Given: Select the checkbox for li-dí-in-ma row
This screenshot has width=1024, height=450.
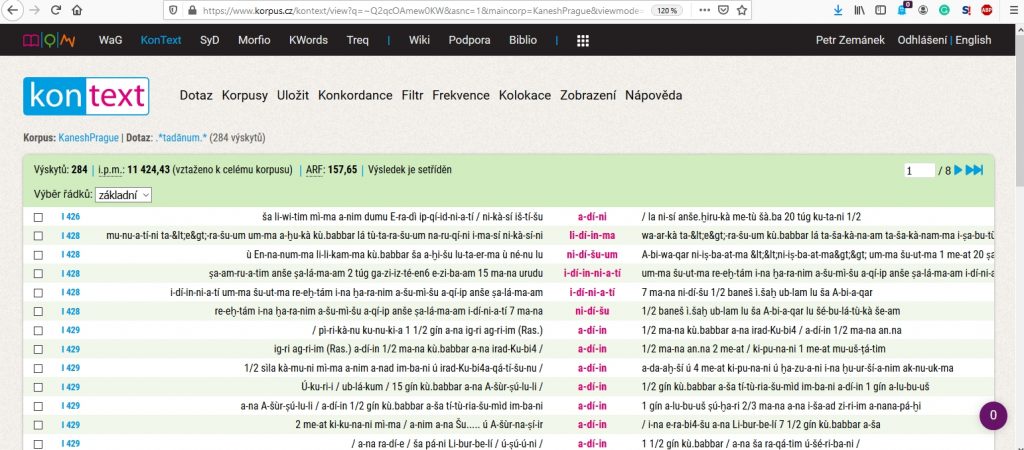Looking at the screenshot, I should (x=39, y=236).
